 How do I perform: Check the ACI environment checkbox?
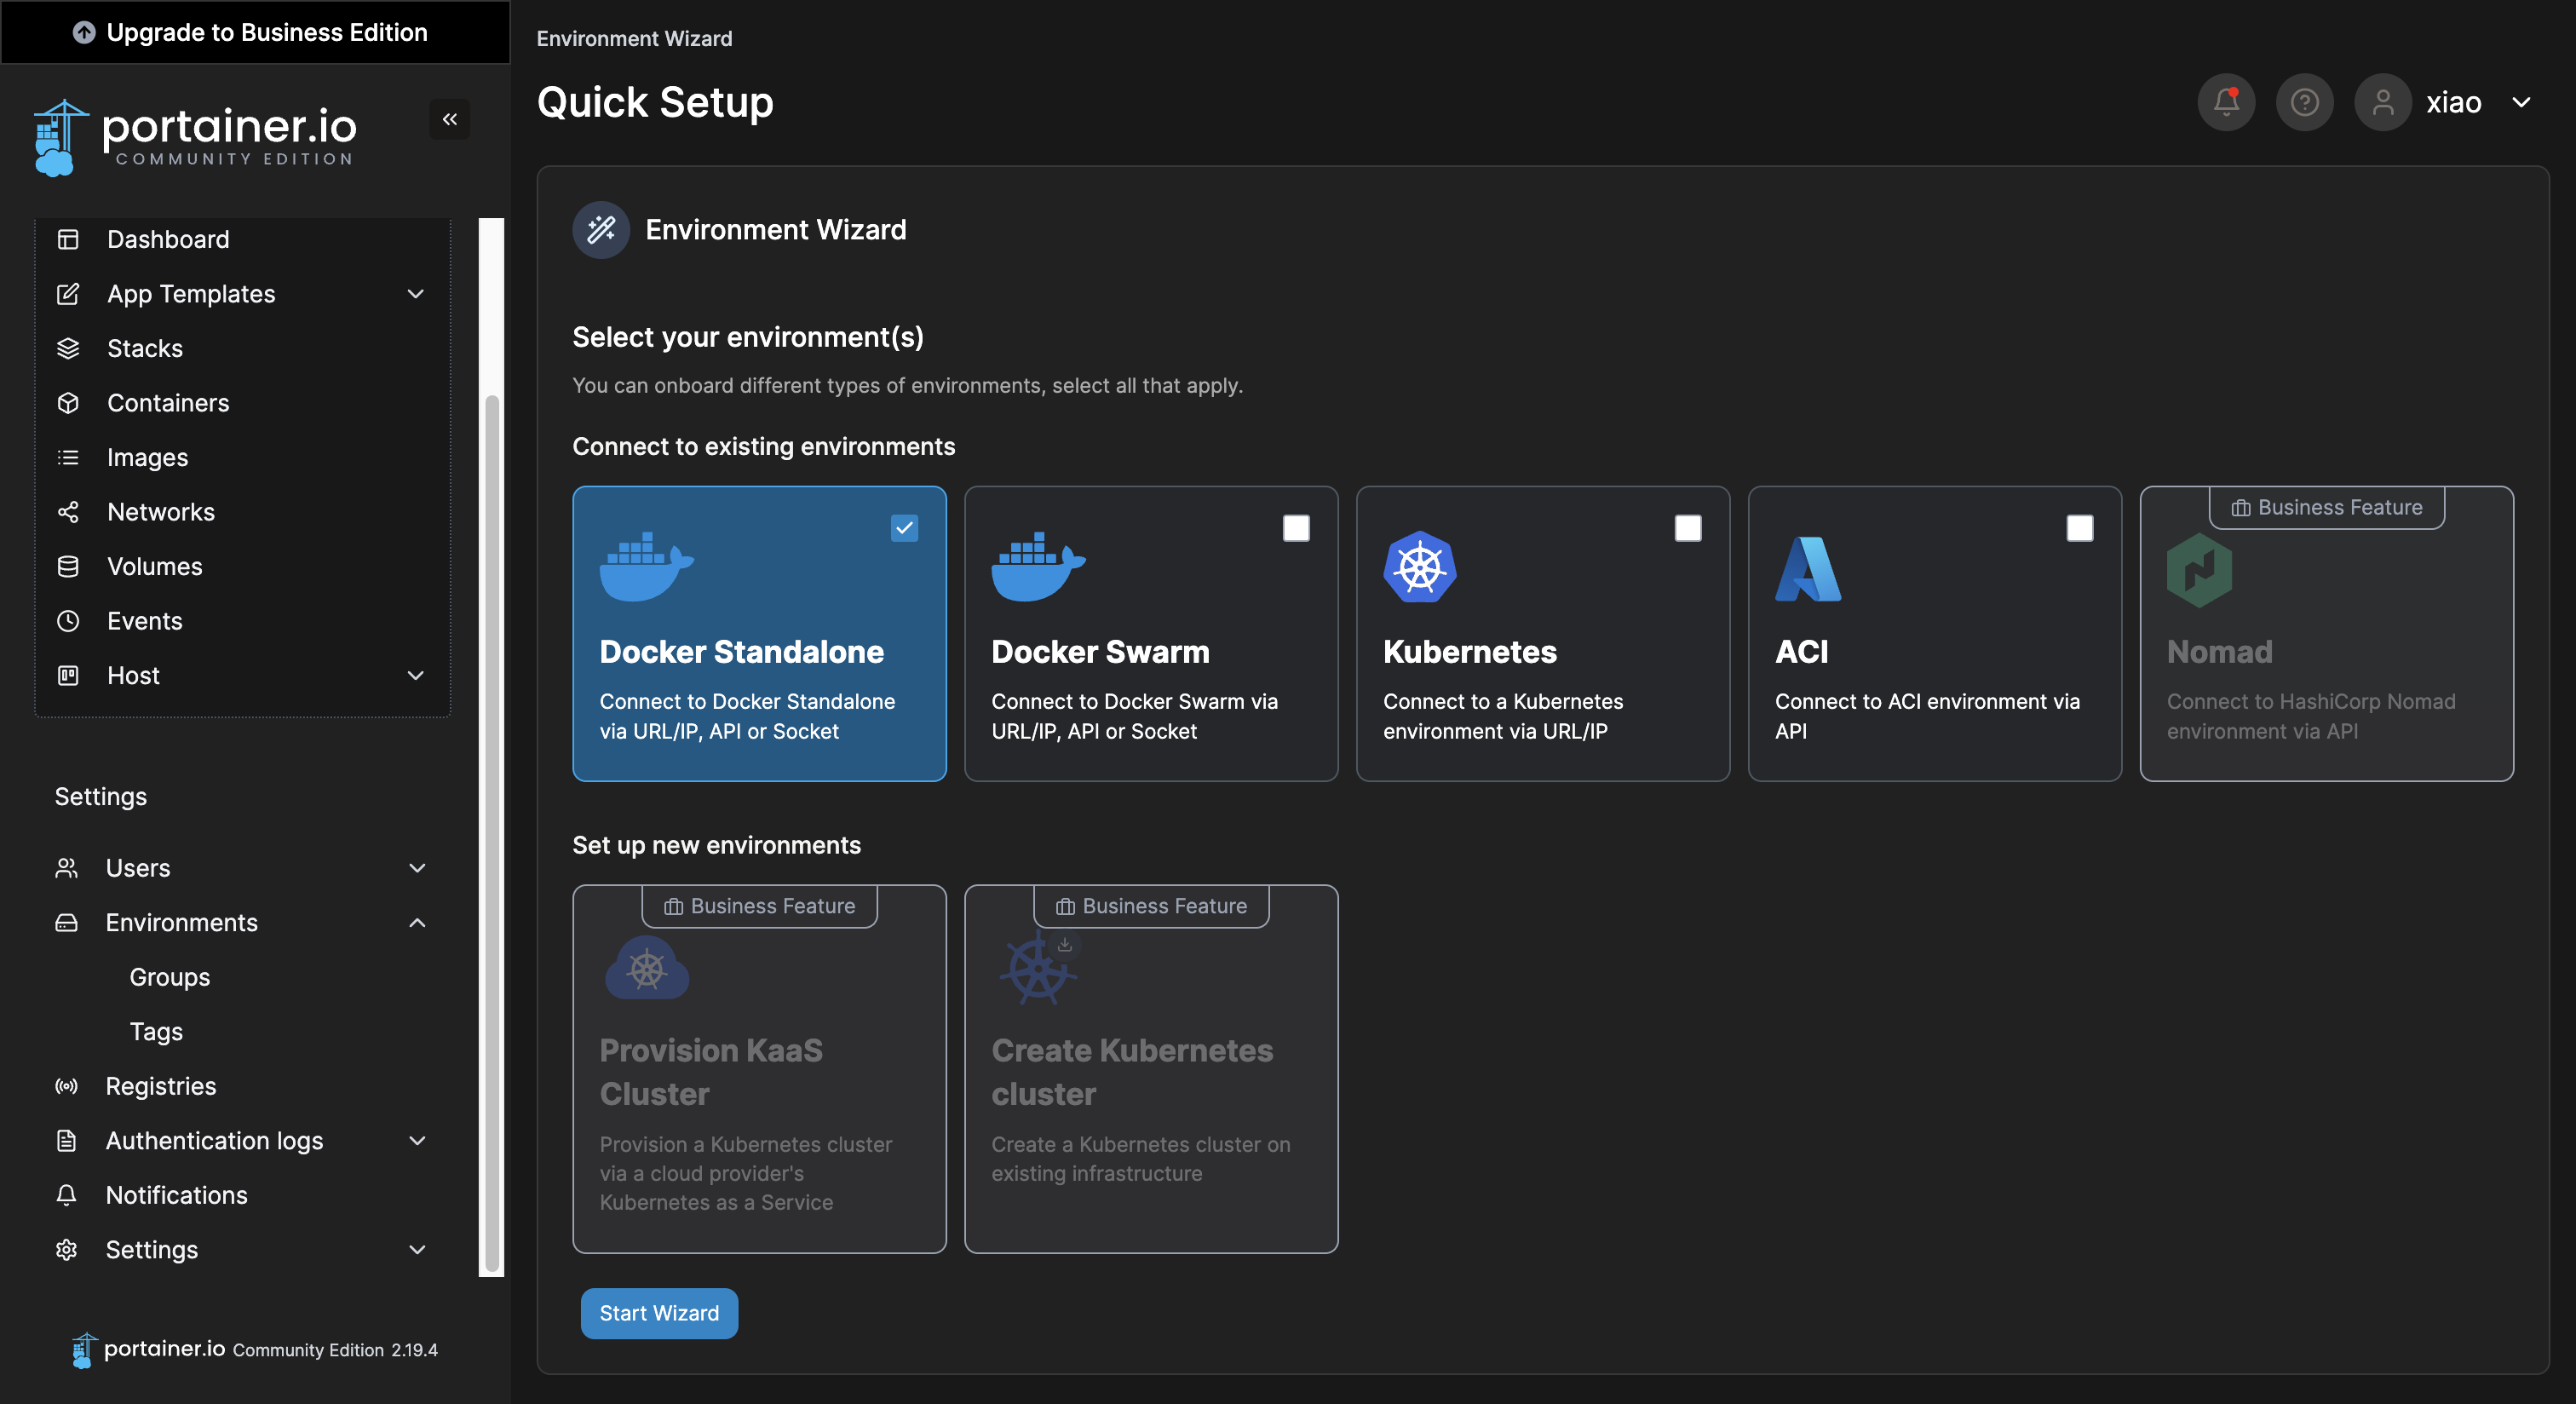click(x=2080, y=527)
